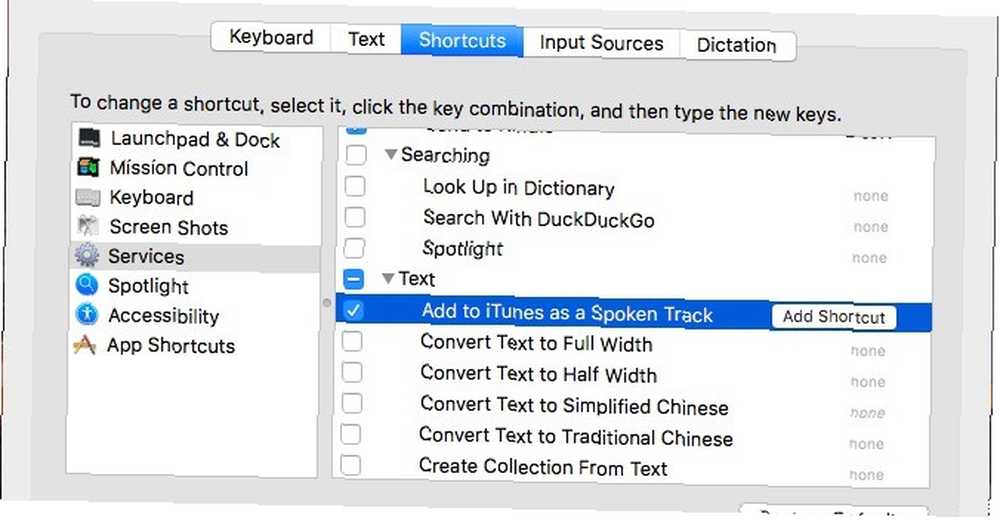Enable Look Up in Dictionary checkbox

355,186
